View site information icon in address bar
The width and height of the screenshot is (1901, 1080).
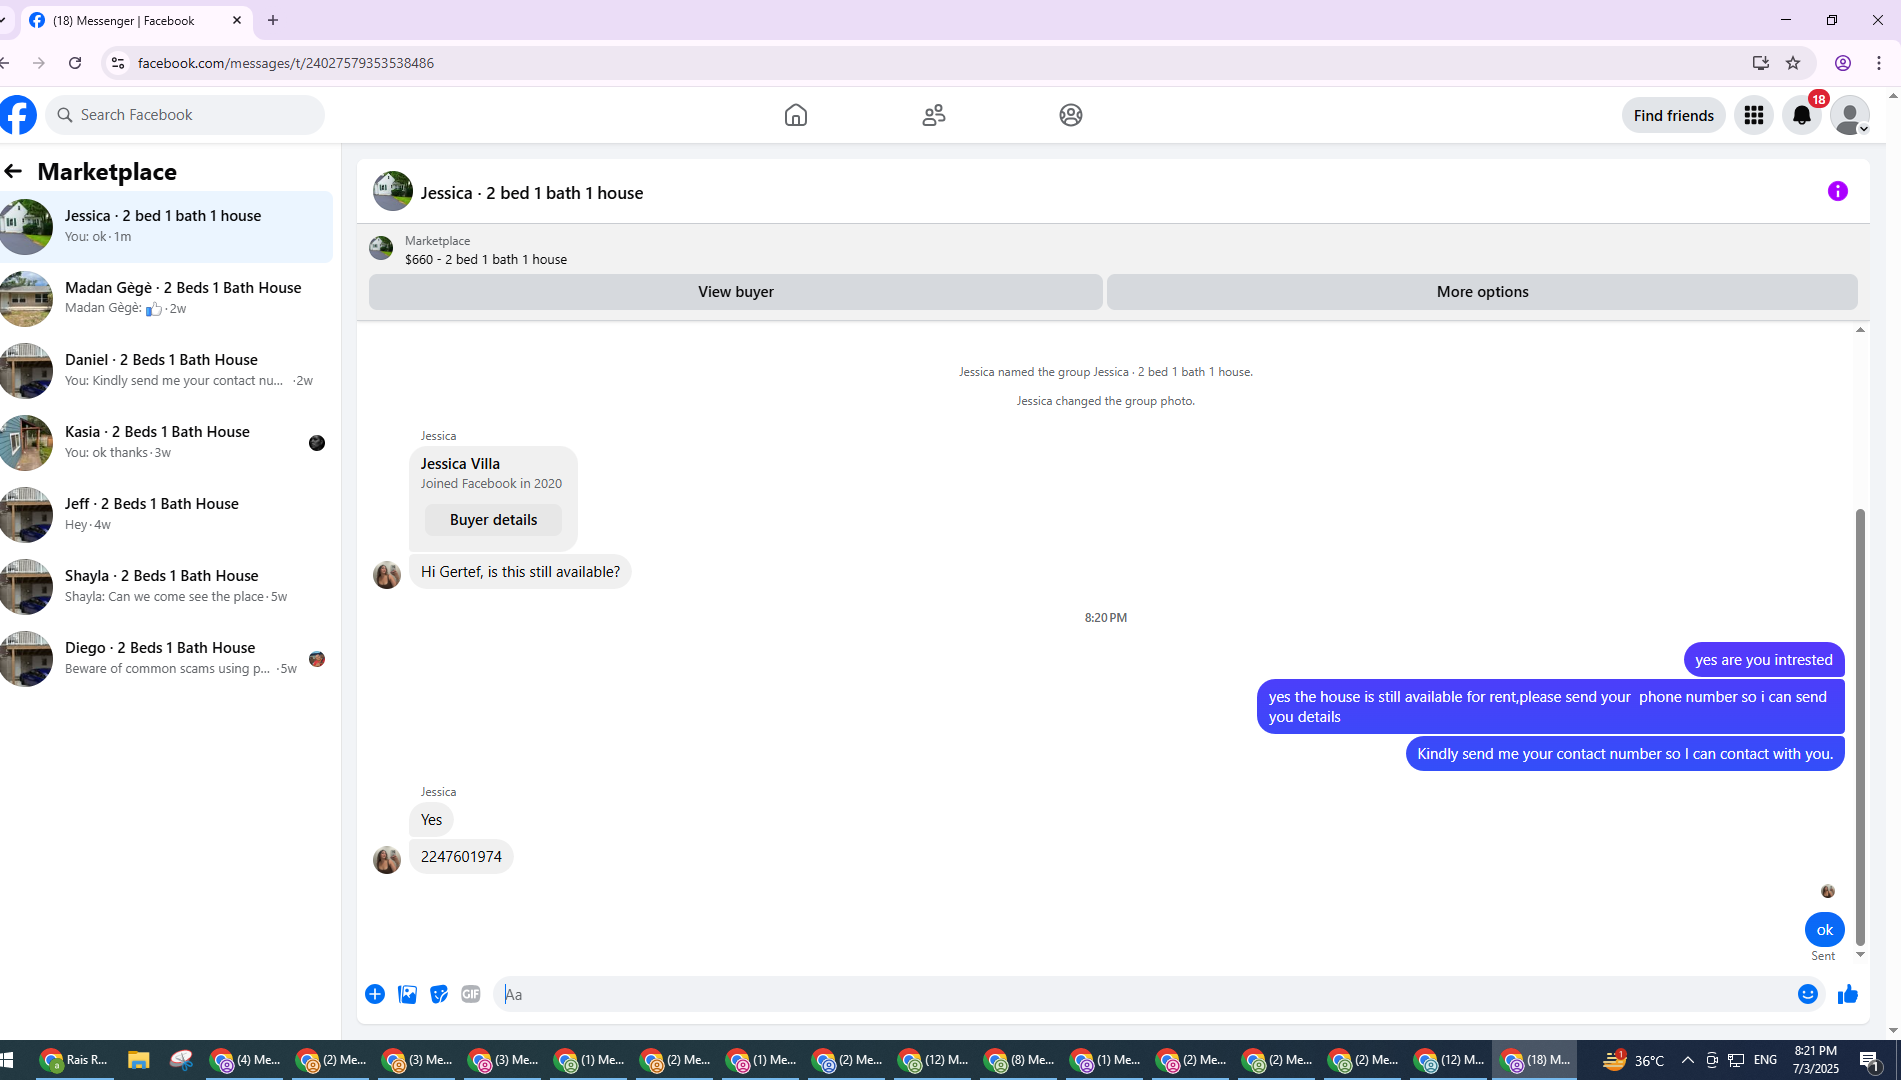click(118, 63)
